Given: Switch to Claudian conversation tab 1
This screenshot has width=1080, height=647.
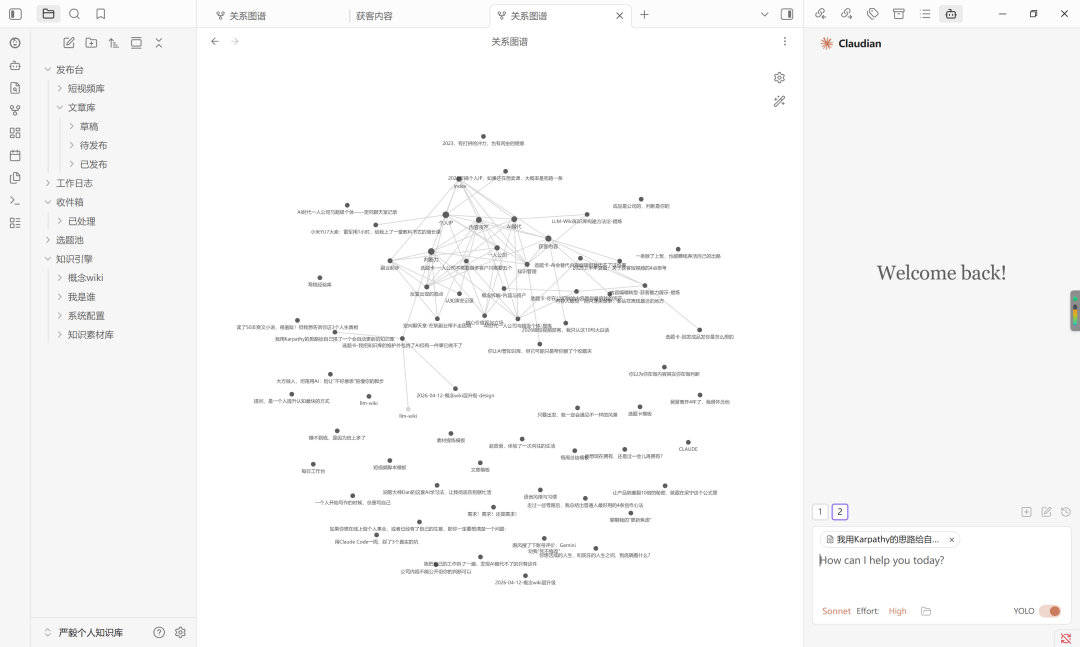Looking at the screenshot, I should point(820,512).
